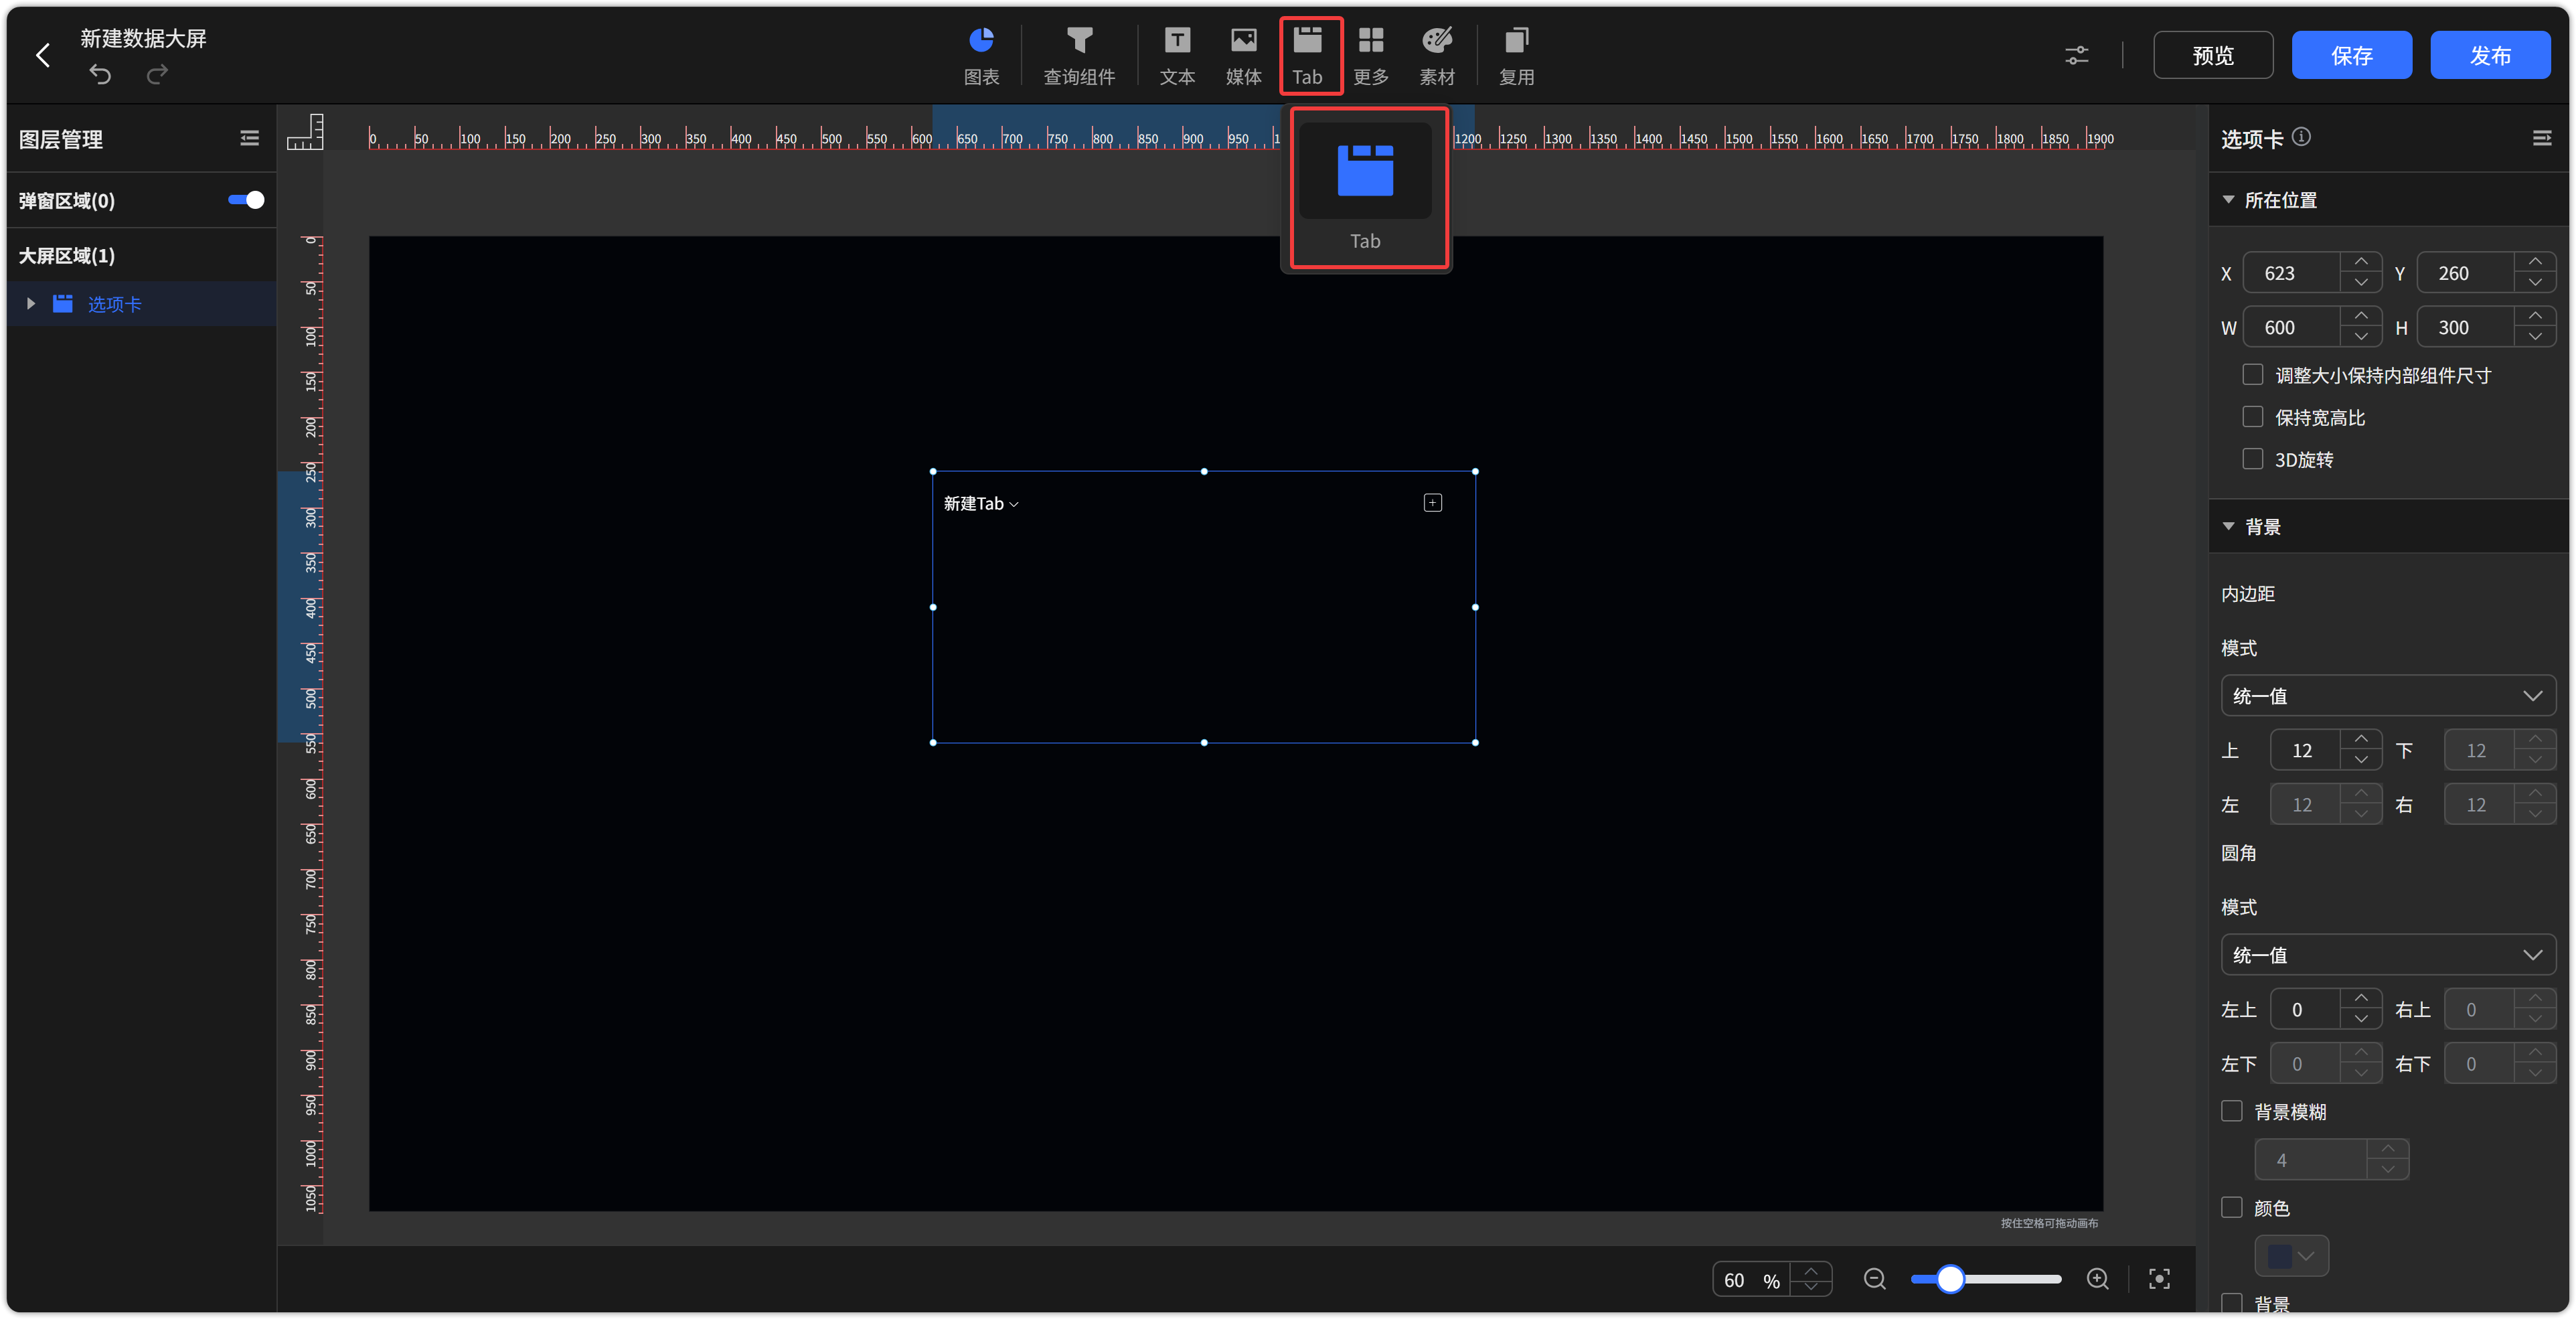Edit the zoom percentage field

tap(1751, 1280)
